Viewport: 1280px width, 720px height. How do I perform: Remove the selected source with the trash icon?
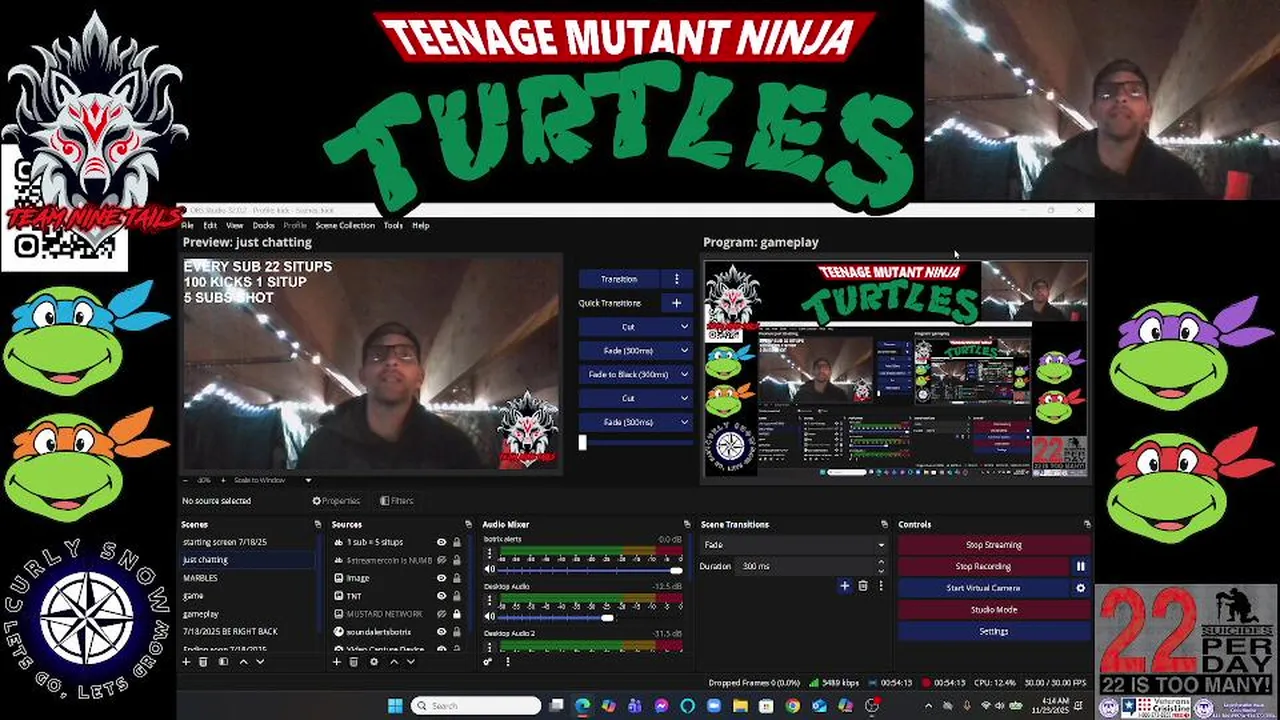click(354, 661)
